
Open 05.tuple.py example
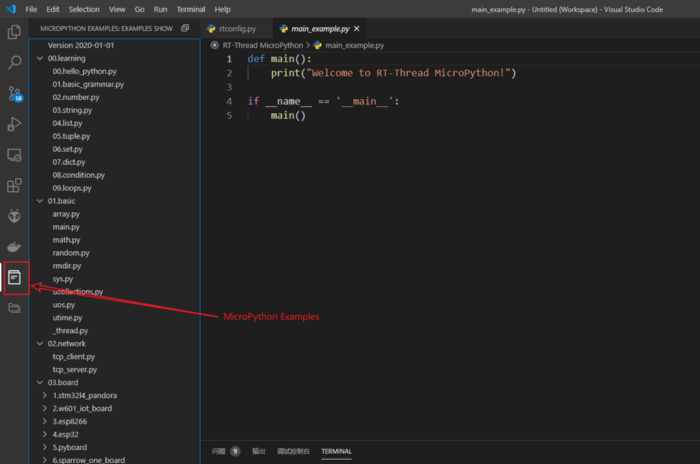pyautogui.click(x=71, y=136)
